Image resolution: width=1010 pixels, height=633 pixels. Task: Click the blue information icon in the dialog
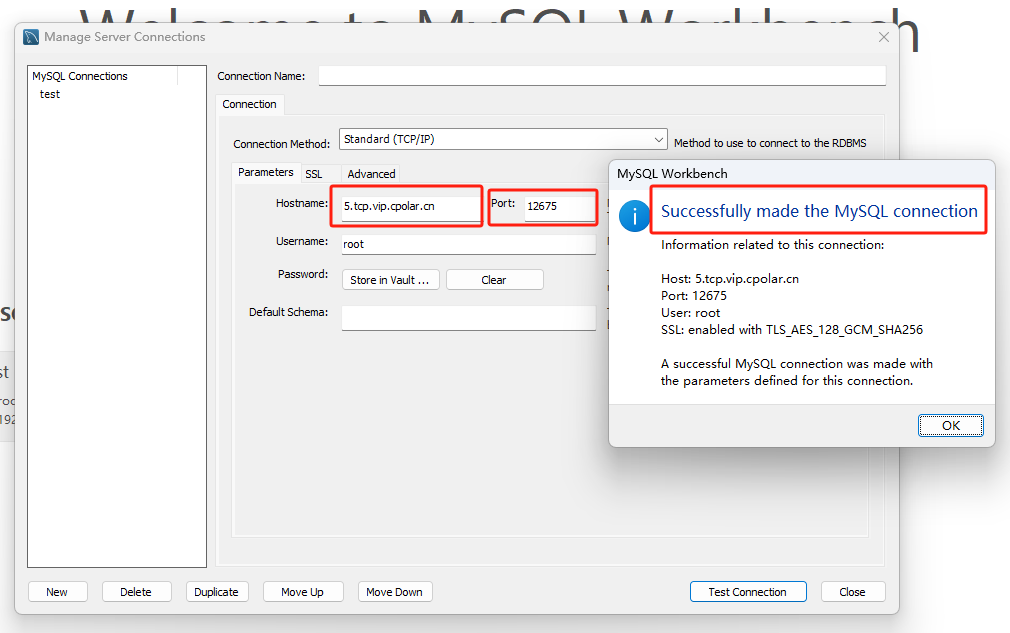click(634, 216)
